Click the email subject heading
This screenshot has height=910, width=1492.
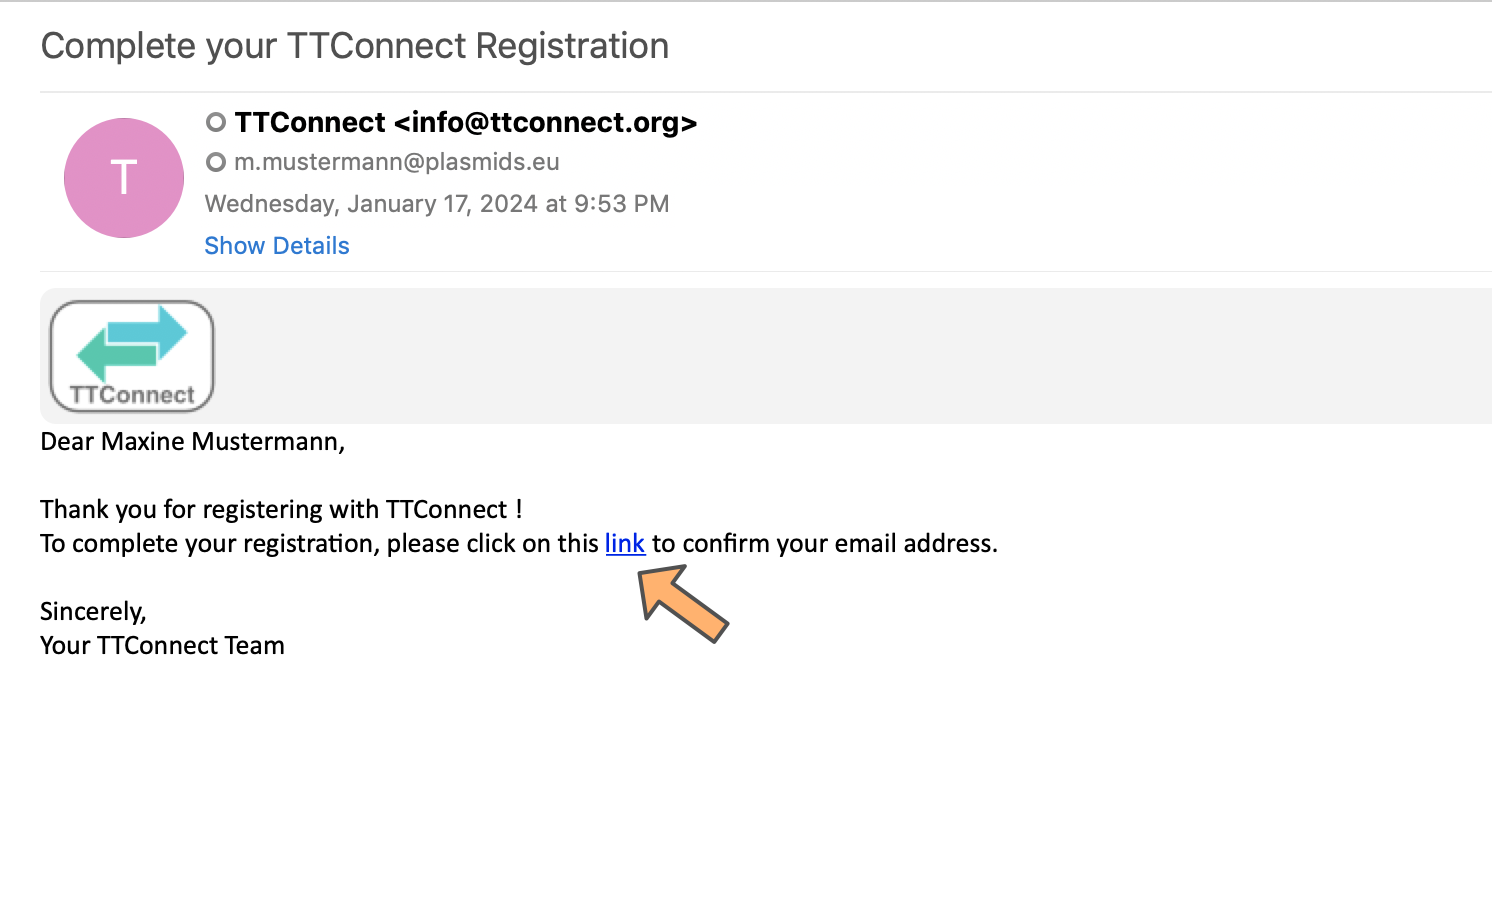click(x=355, y=46)
